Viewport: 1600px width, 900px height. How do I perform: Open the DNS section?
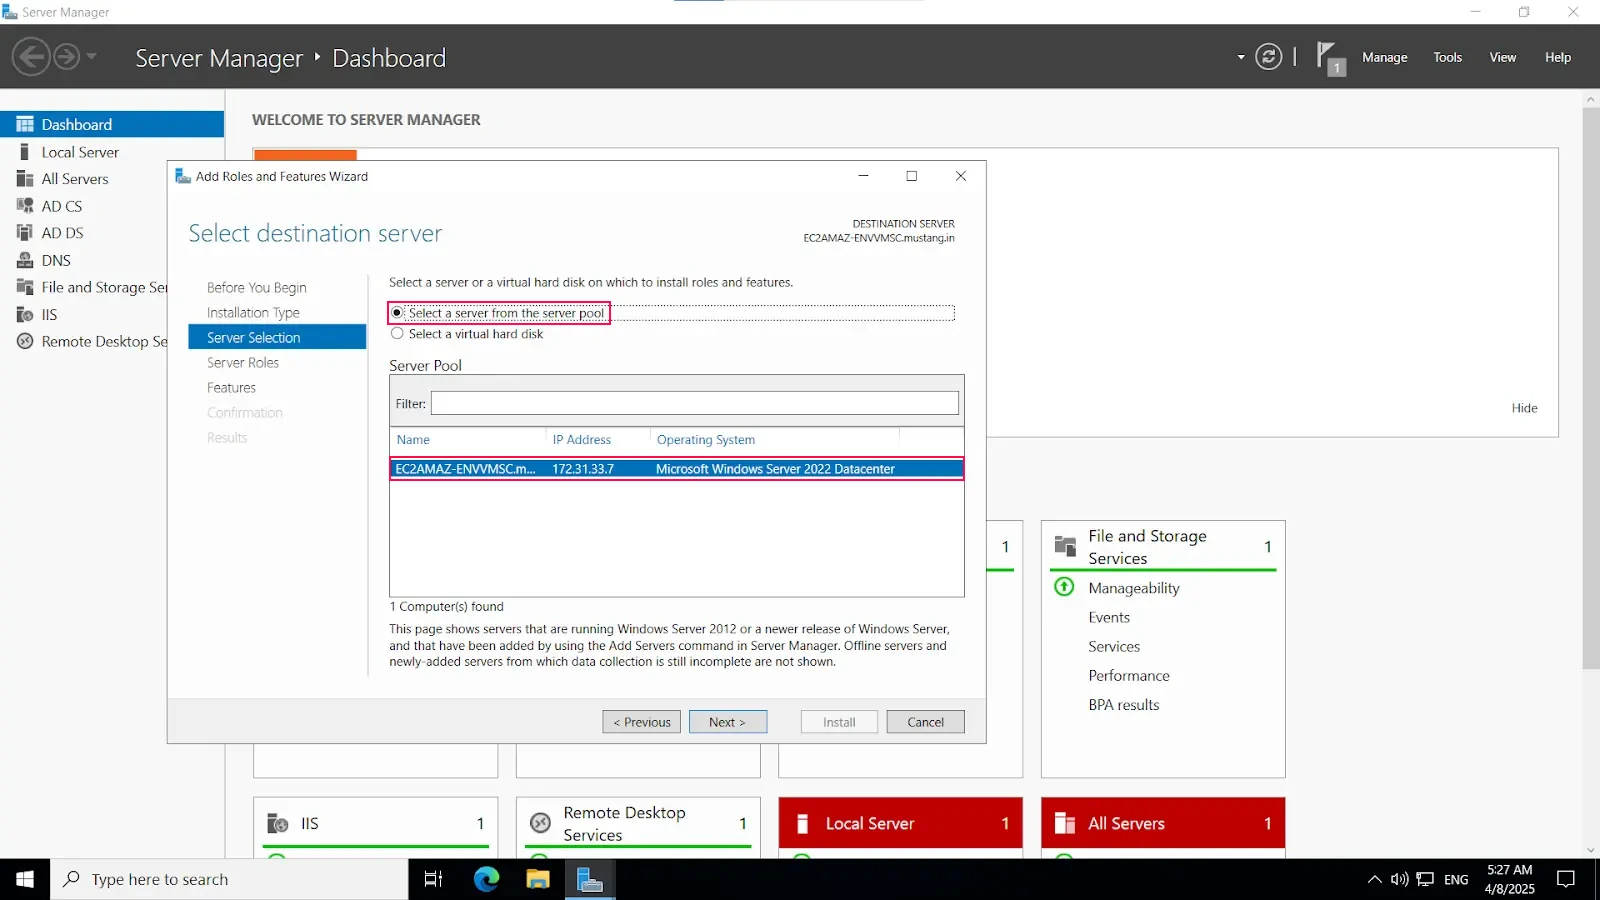pos(56,259)
